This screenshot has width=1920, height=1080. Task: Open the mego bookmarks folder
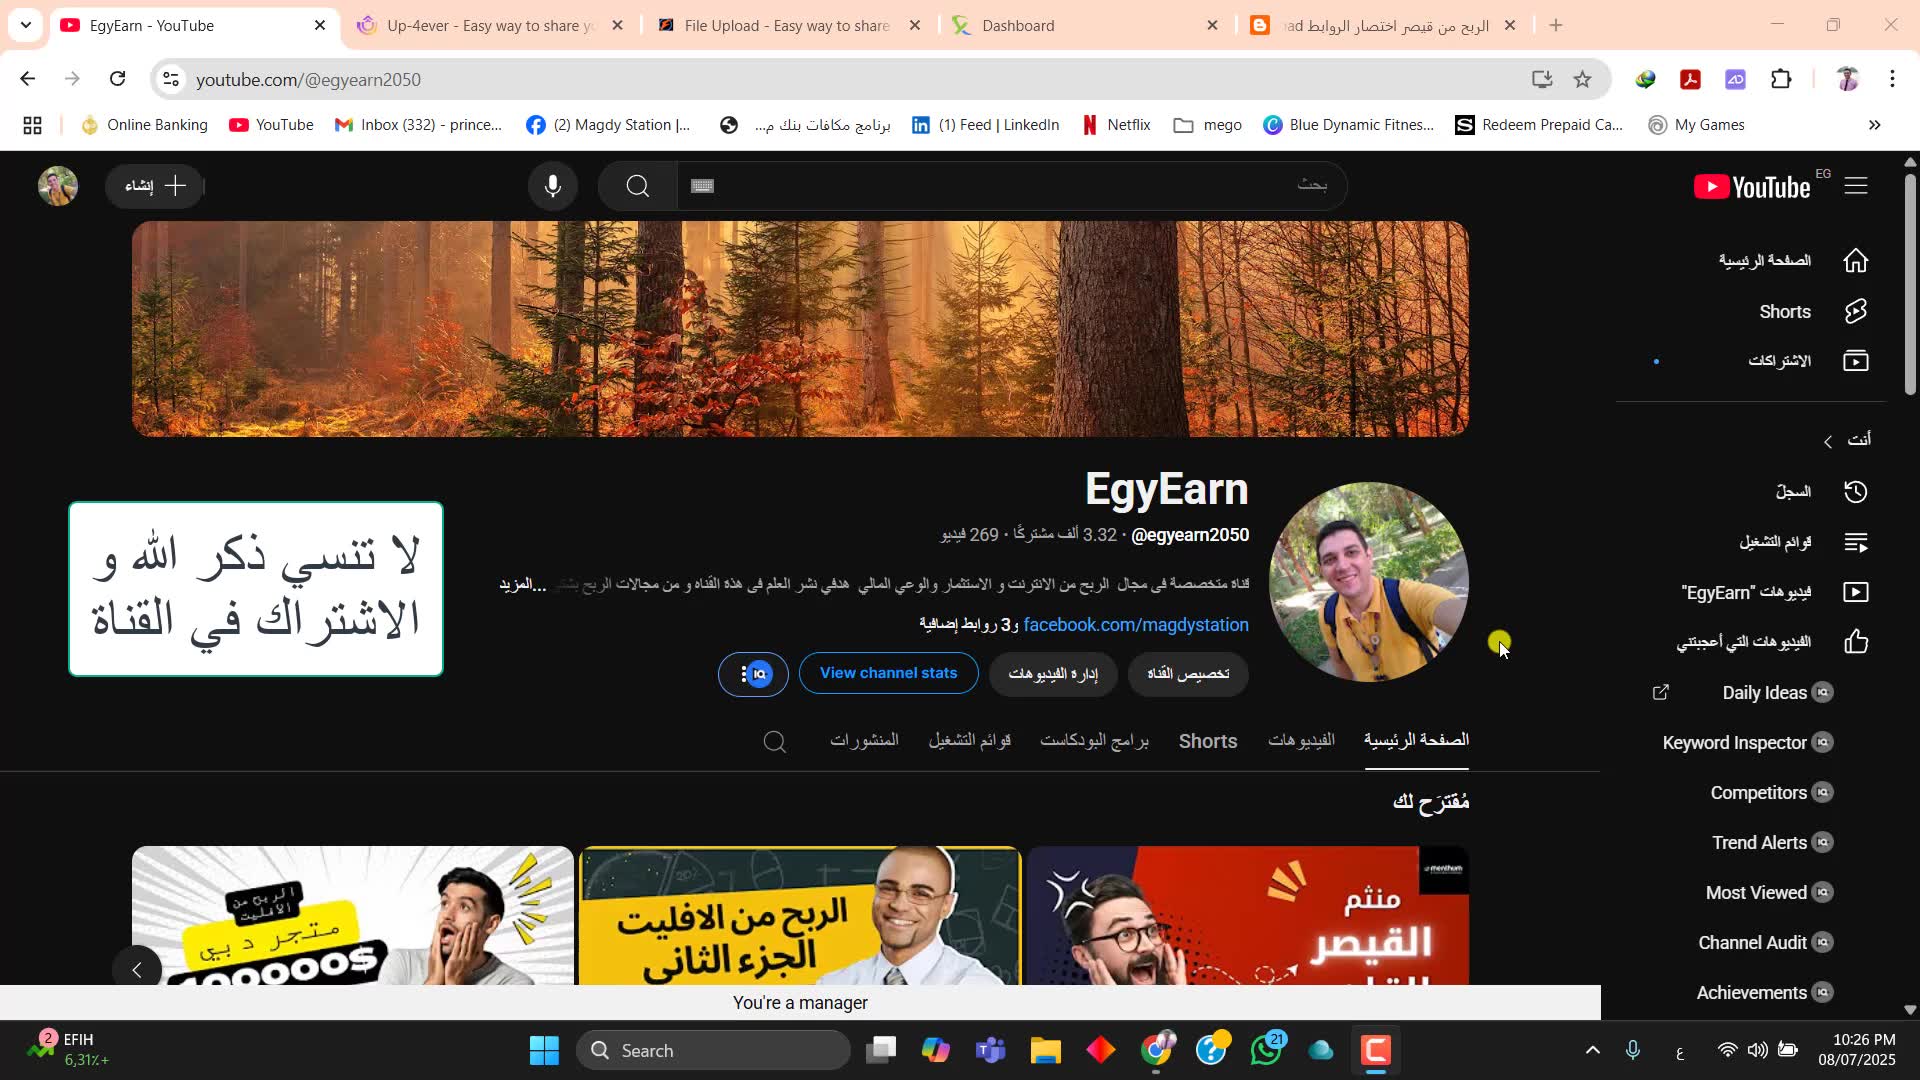click(1207, 125)
